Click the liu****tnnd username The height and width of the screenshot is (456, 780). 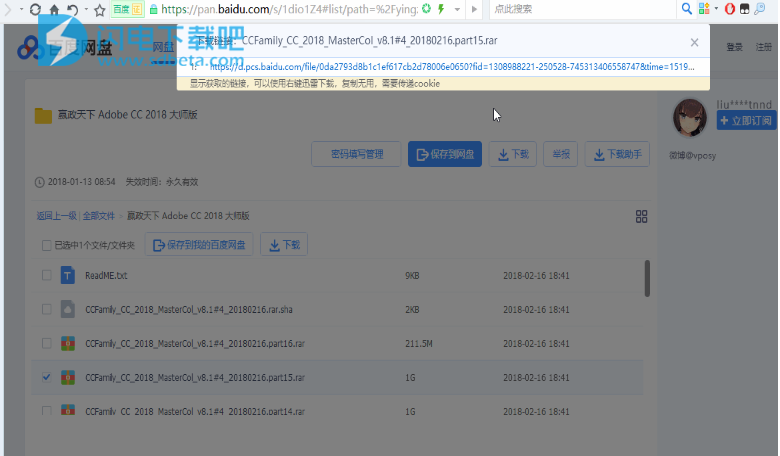coord(744,104)
